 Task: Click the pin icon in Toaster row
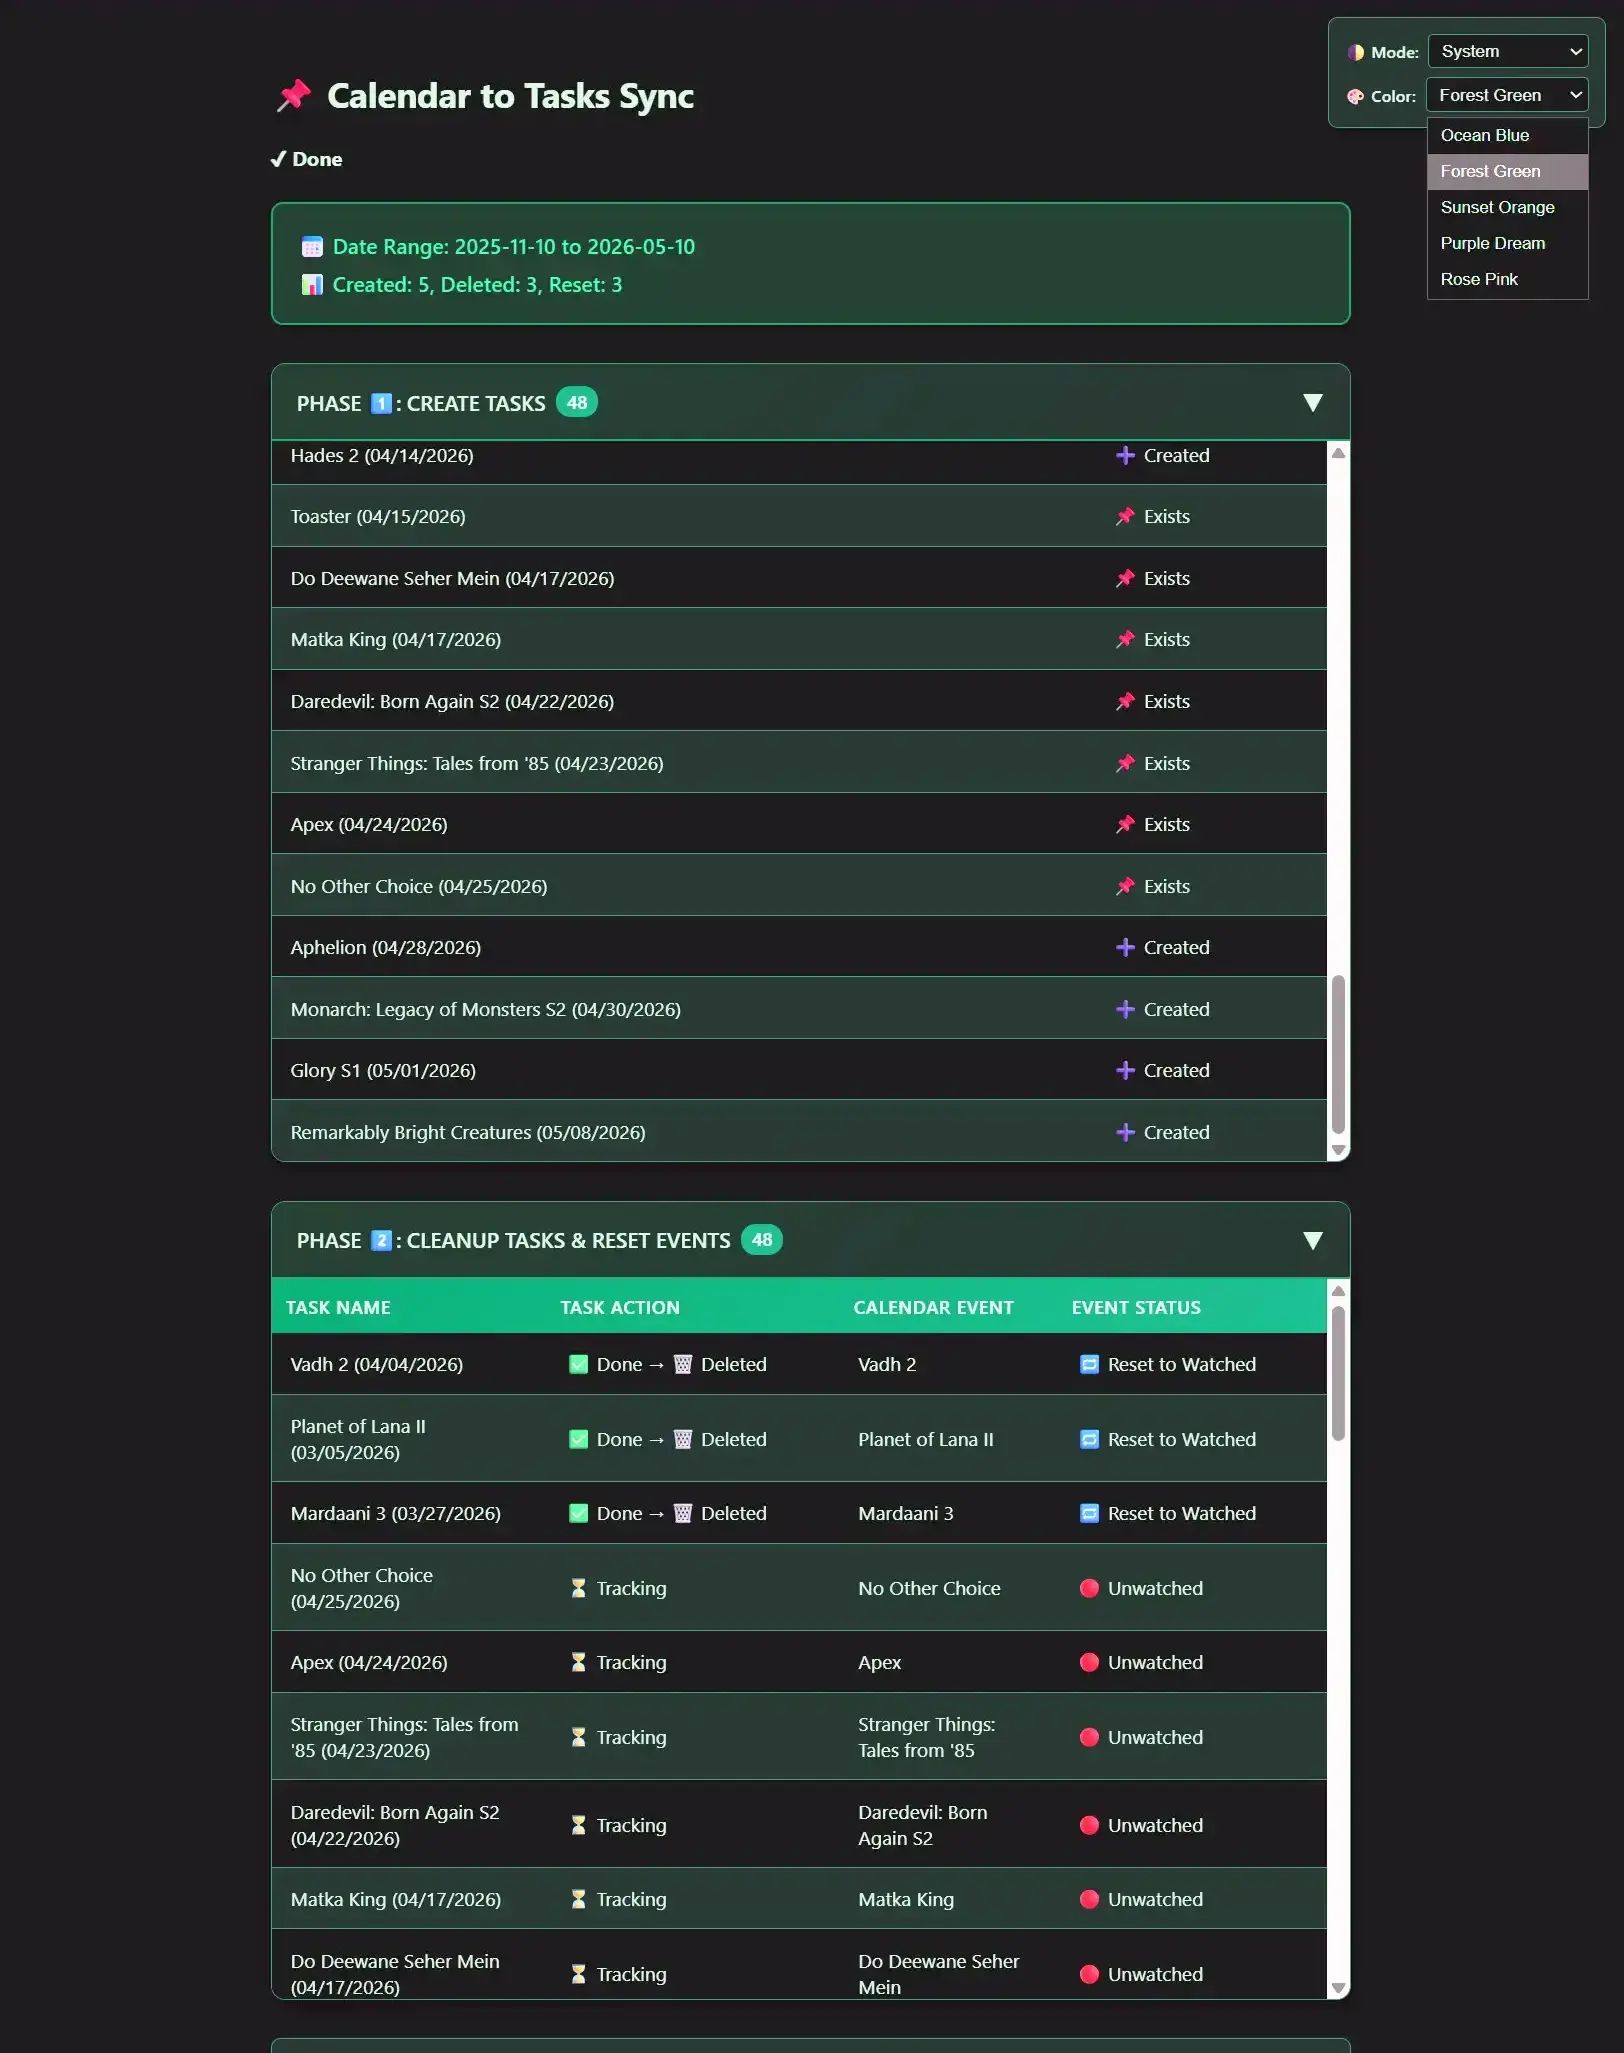[1125, 517]
